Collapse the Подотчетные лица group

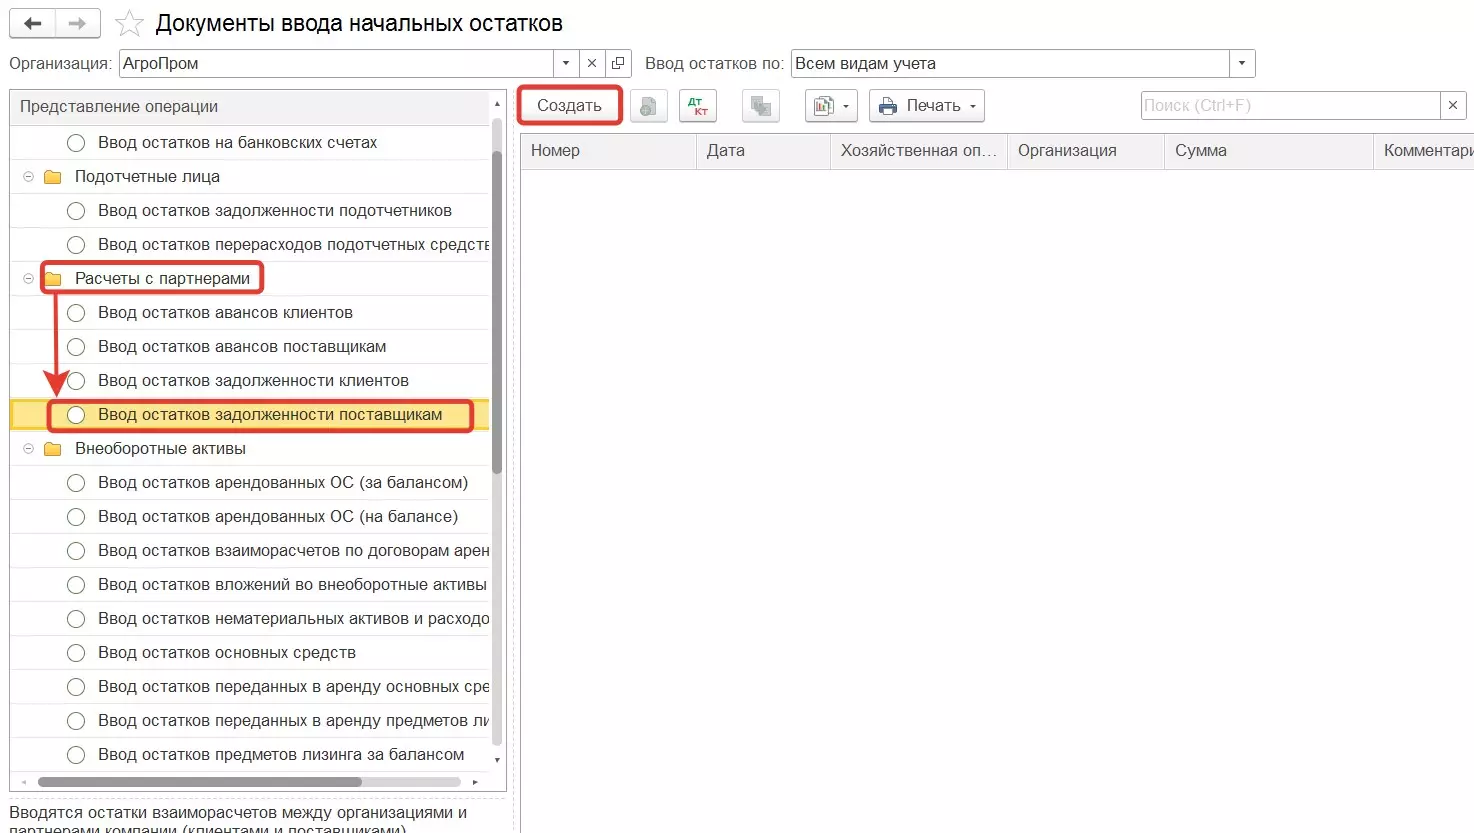(28, 177)
